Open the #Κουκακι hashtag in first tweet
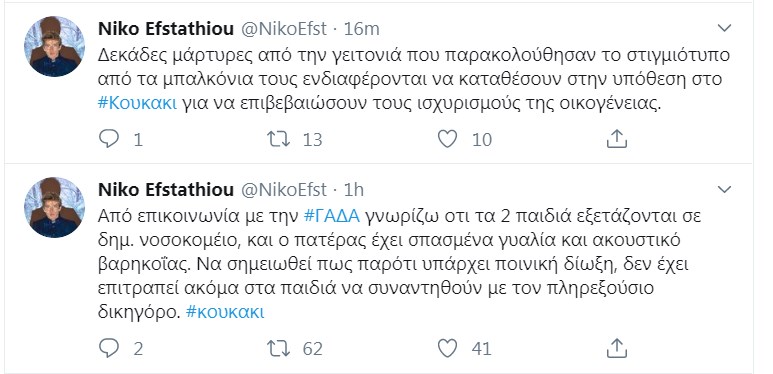773x374 pixels. [137, 104]
